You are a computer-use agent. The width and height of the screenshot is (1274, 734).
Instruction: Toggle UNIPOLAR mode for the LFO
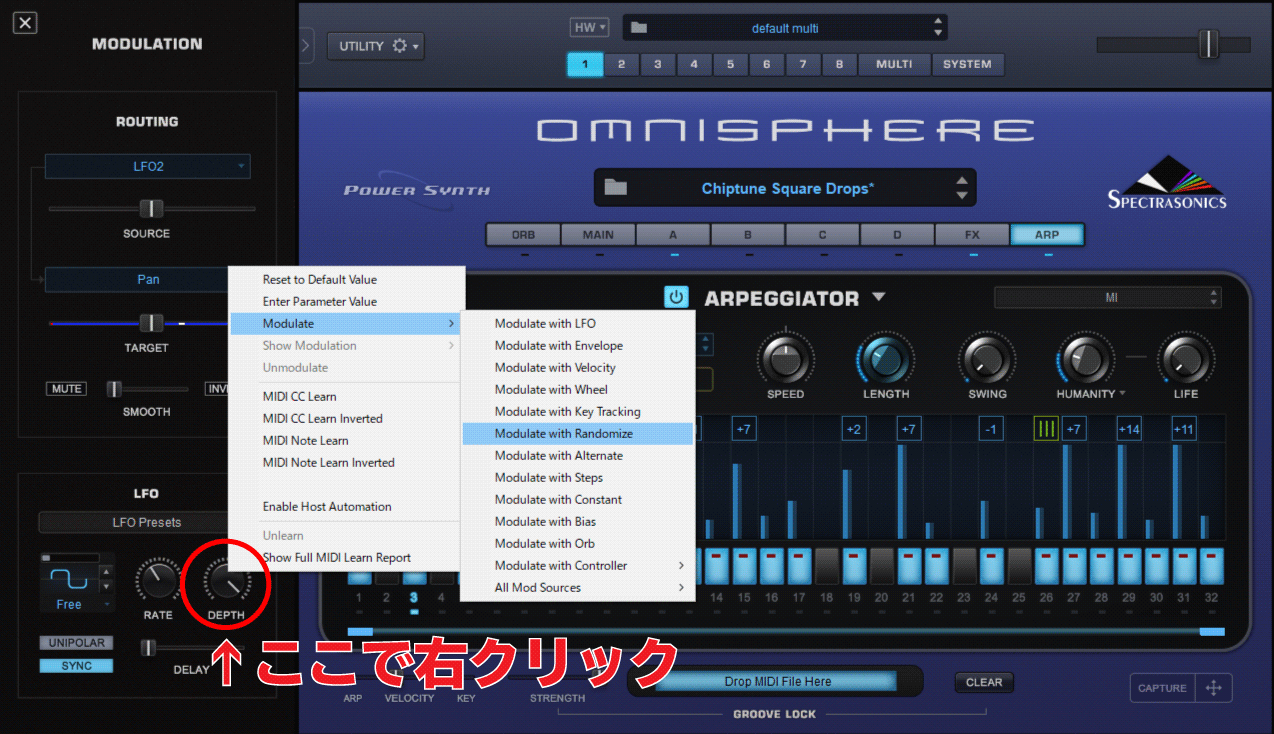[76, 643]
